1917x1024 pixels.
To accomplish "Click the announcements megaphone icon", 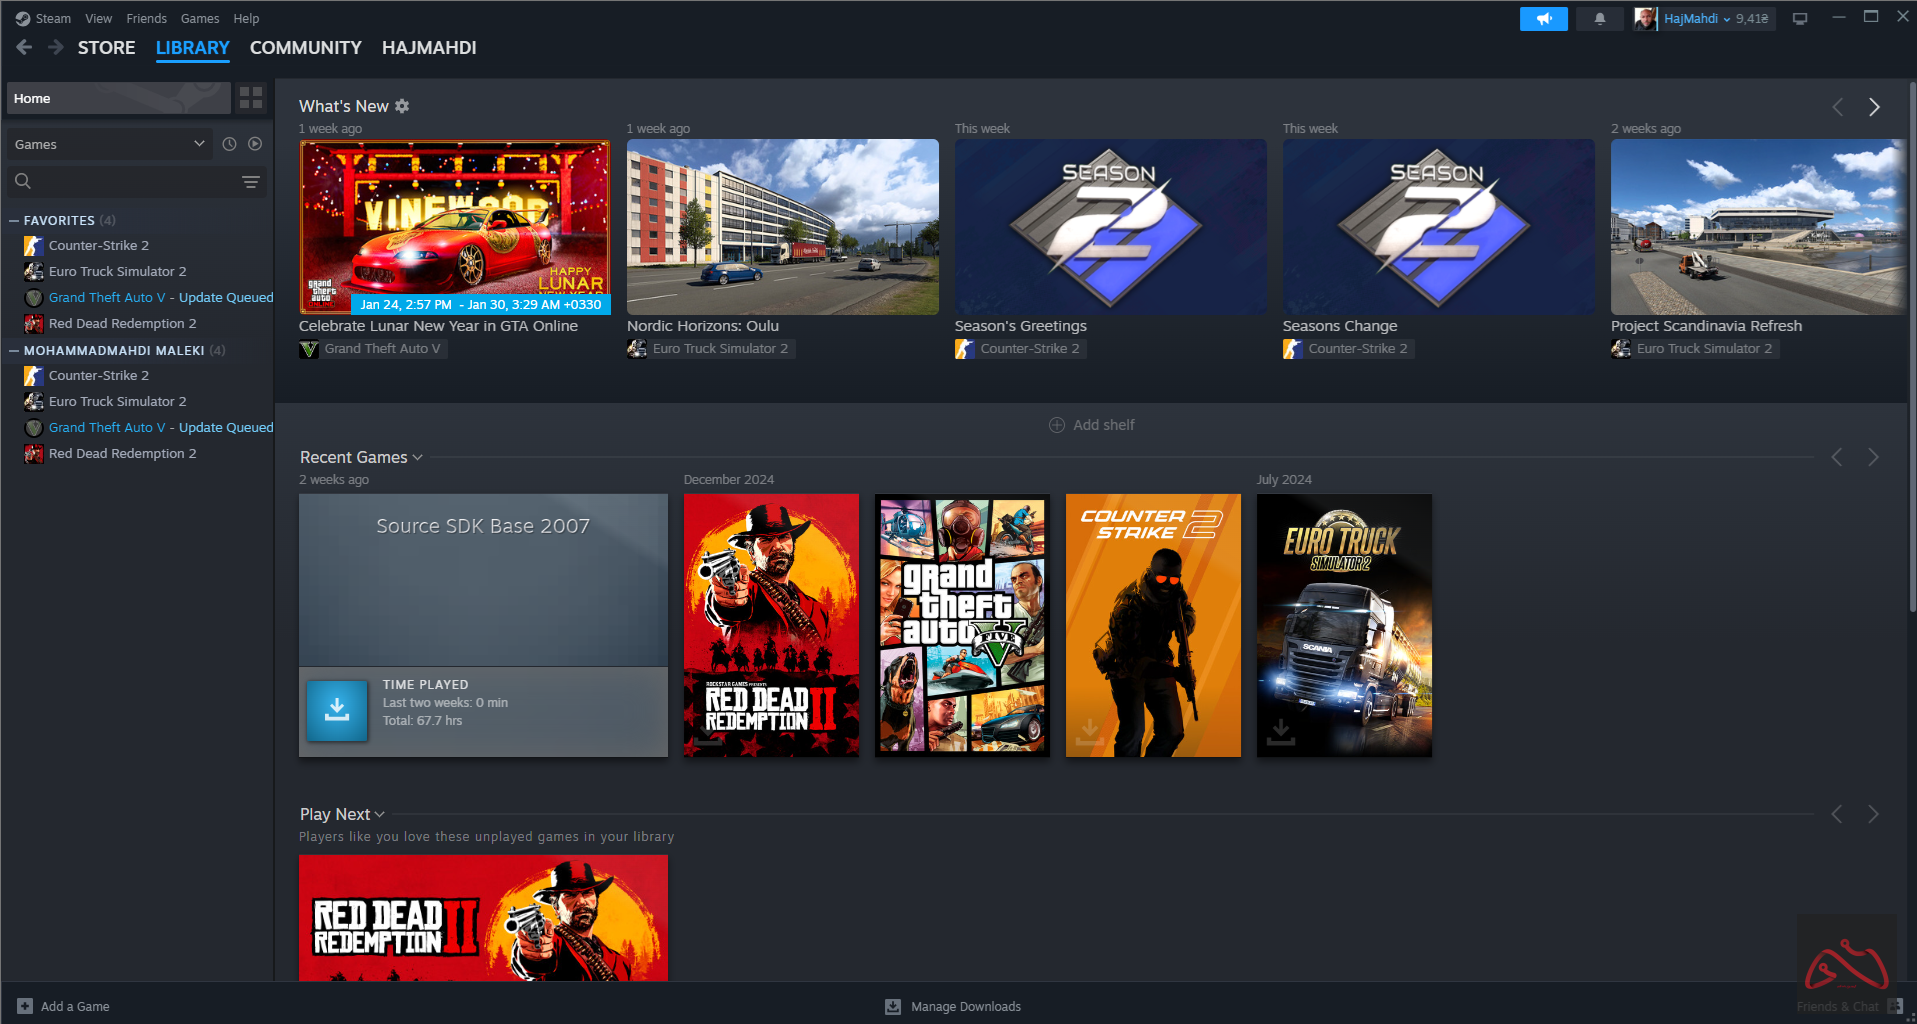I will [x=1543, y=19].
